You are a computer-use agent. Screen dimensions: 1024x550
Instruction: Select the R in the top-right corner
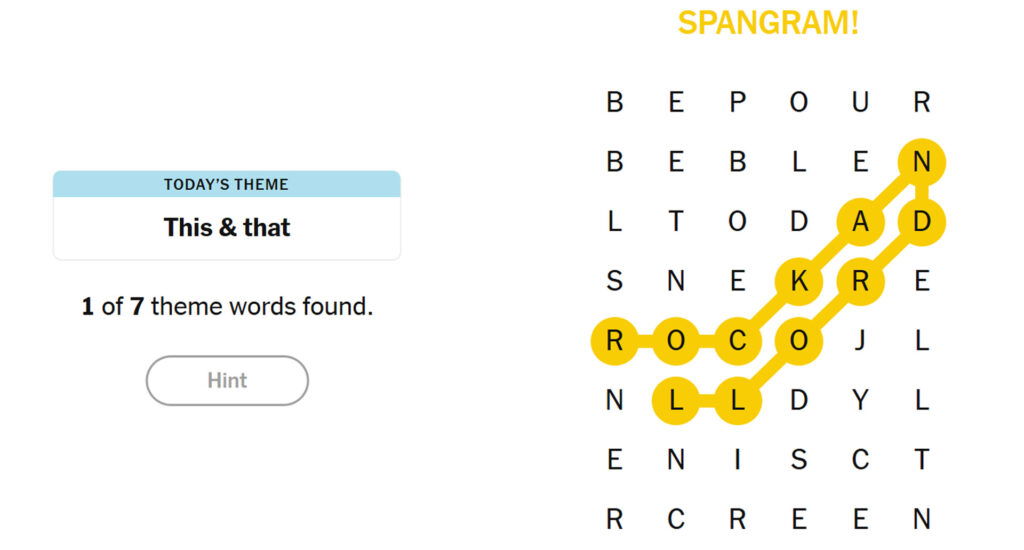pyautogui.click(x=921, y=102)
